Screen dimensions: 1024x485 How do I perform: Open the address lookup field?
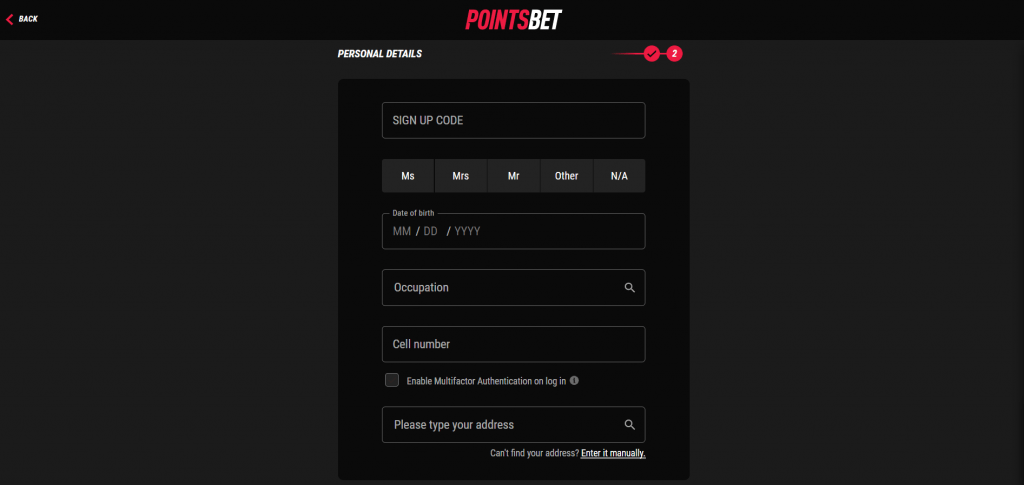point(513,424)
